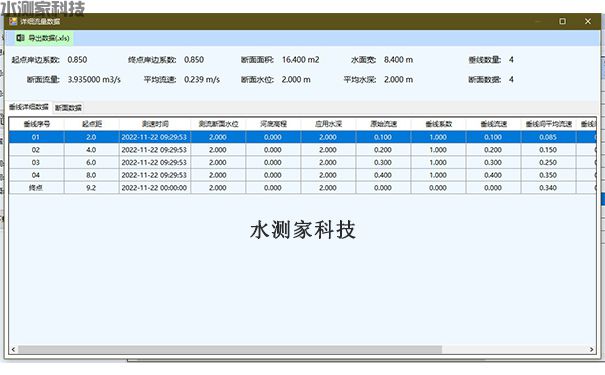Click the 原始流速 column header
The image size is (605, 375).
point(384,124)
